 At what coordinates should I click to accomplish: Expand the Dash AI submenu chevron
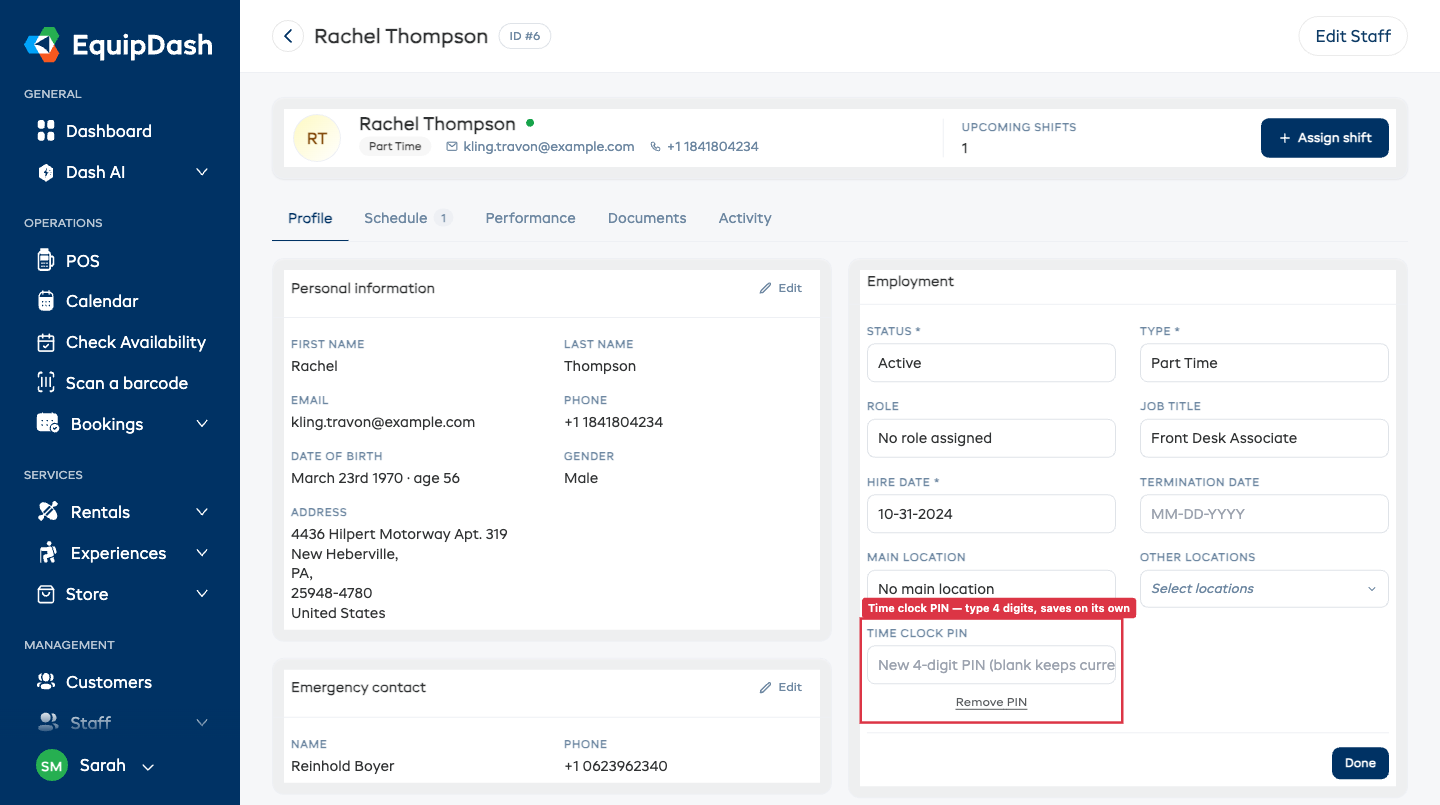click(x=202, y=172)
